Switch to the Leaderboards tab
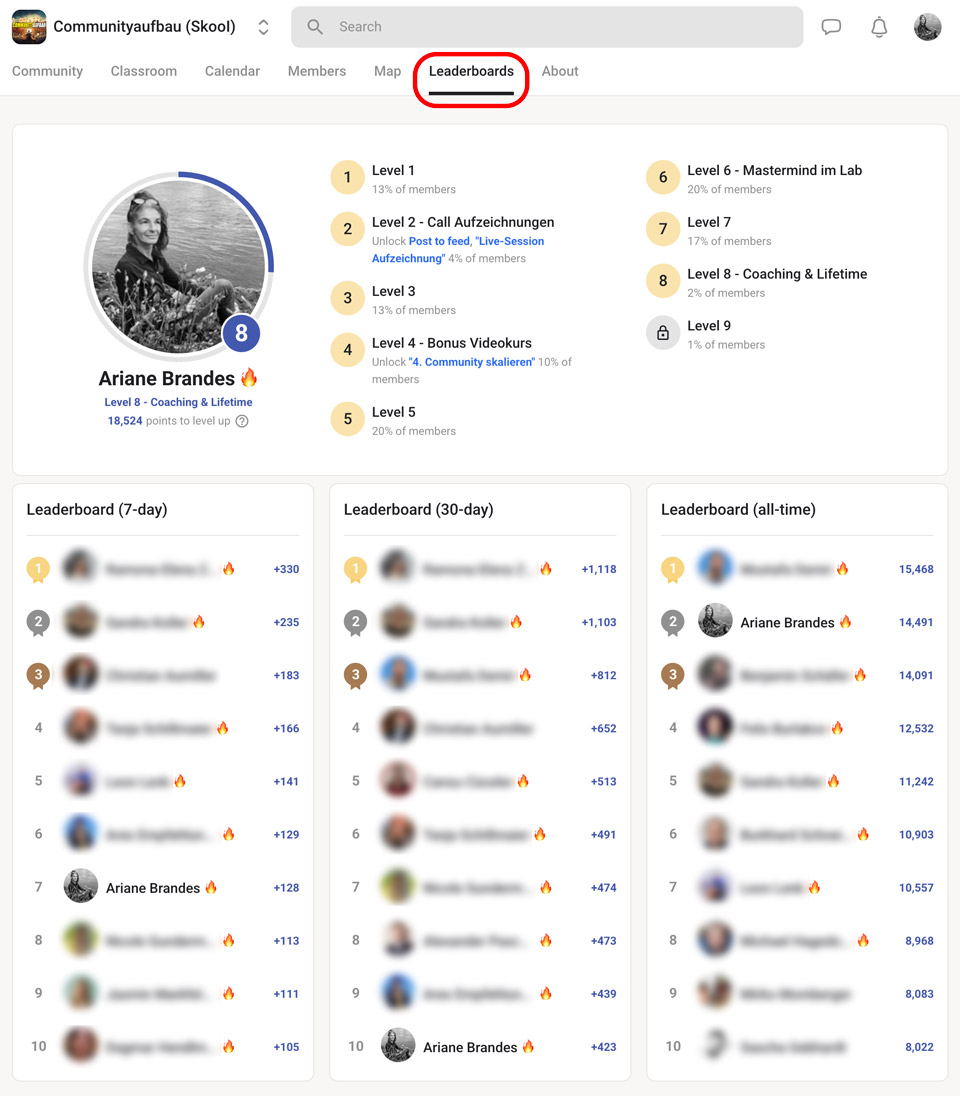The height and width of the screenshot is (1096, 960). [471, 71]
